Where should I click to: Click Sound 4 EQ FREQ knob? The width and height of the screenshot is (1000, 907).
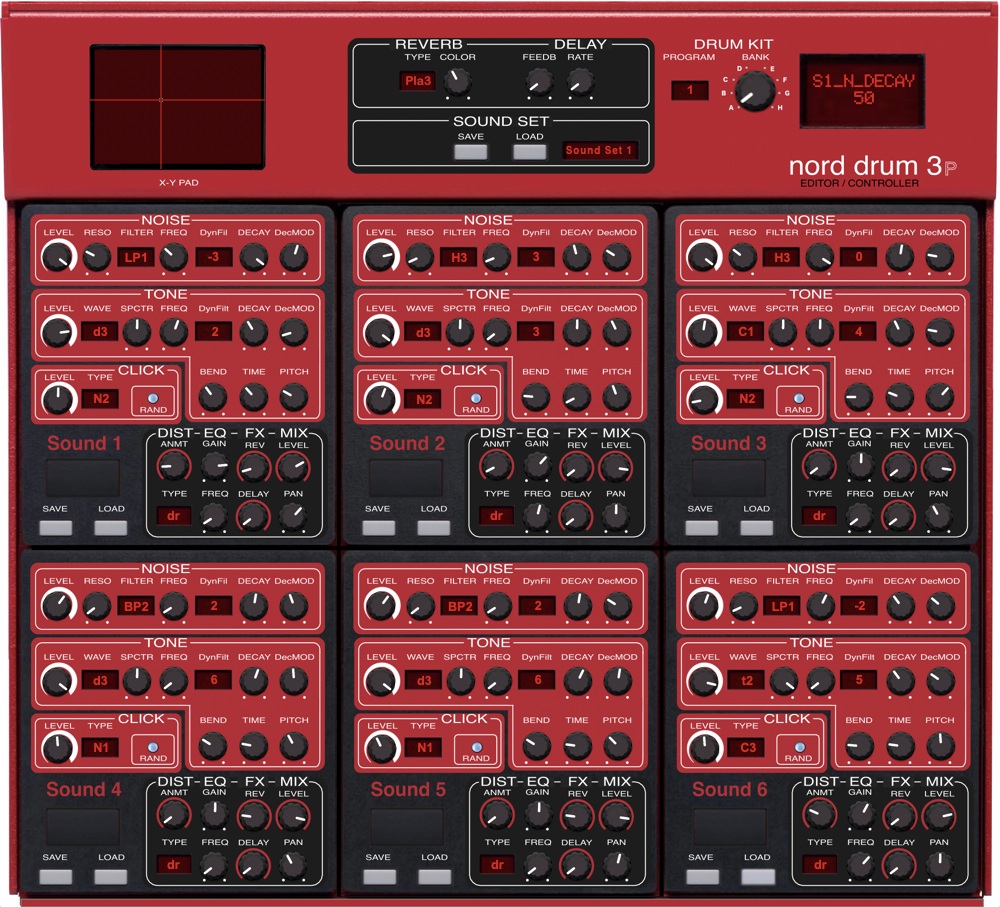(x=214, y=866)
